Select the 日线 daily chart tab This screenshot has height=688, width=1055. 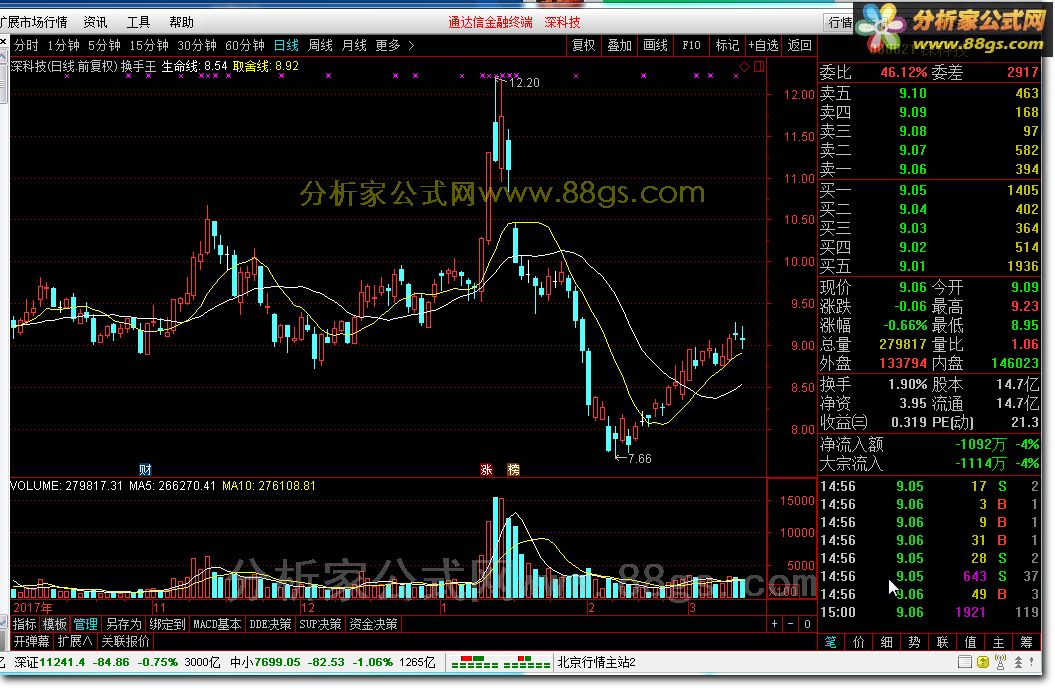(x=286, y=45)
